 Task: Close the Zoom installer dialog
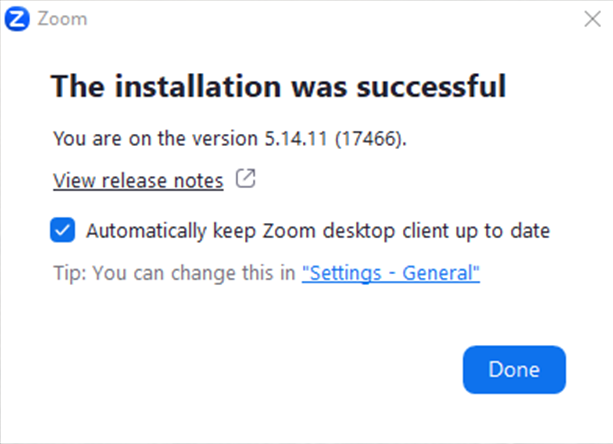[592, 19]
